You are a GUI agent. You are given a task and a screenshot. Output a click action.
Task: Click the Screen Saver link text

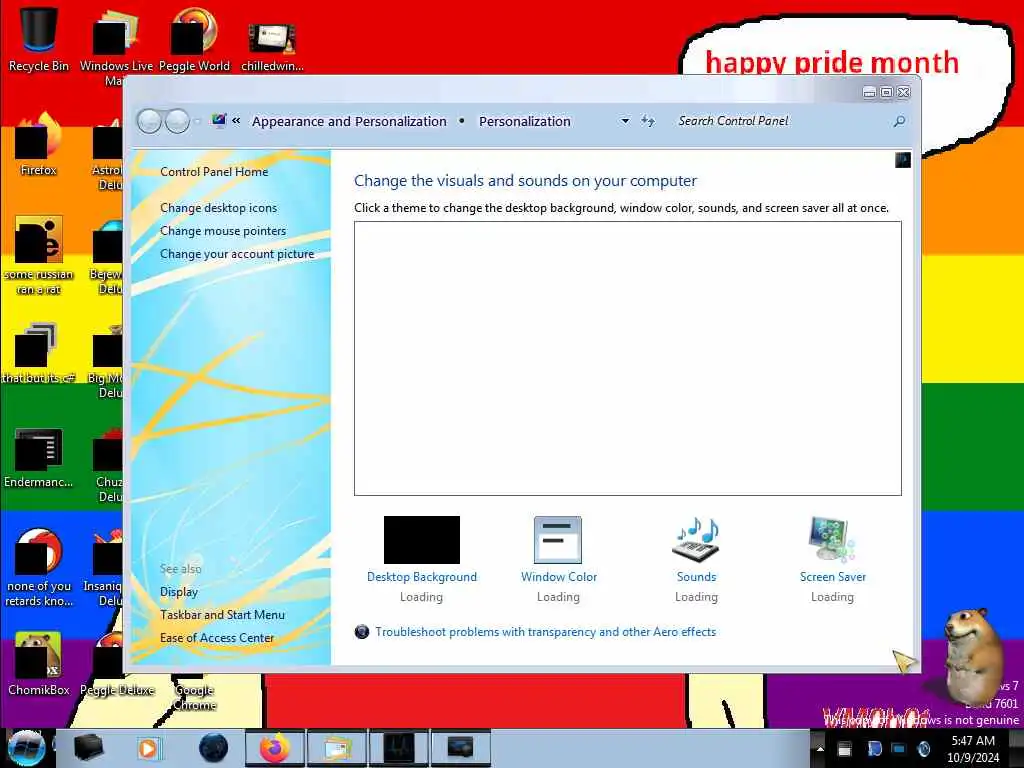[833, 577]
